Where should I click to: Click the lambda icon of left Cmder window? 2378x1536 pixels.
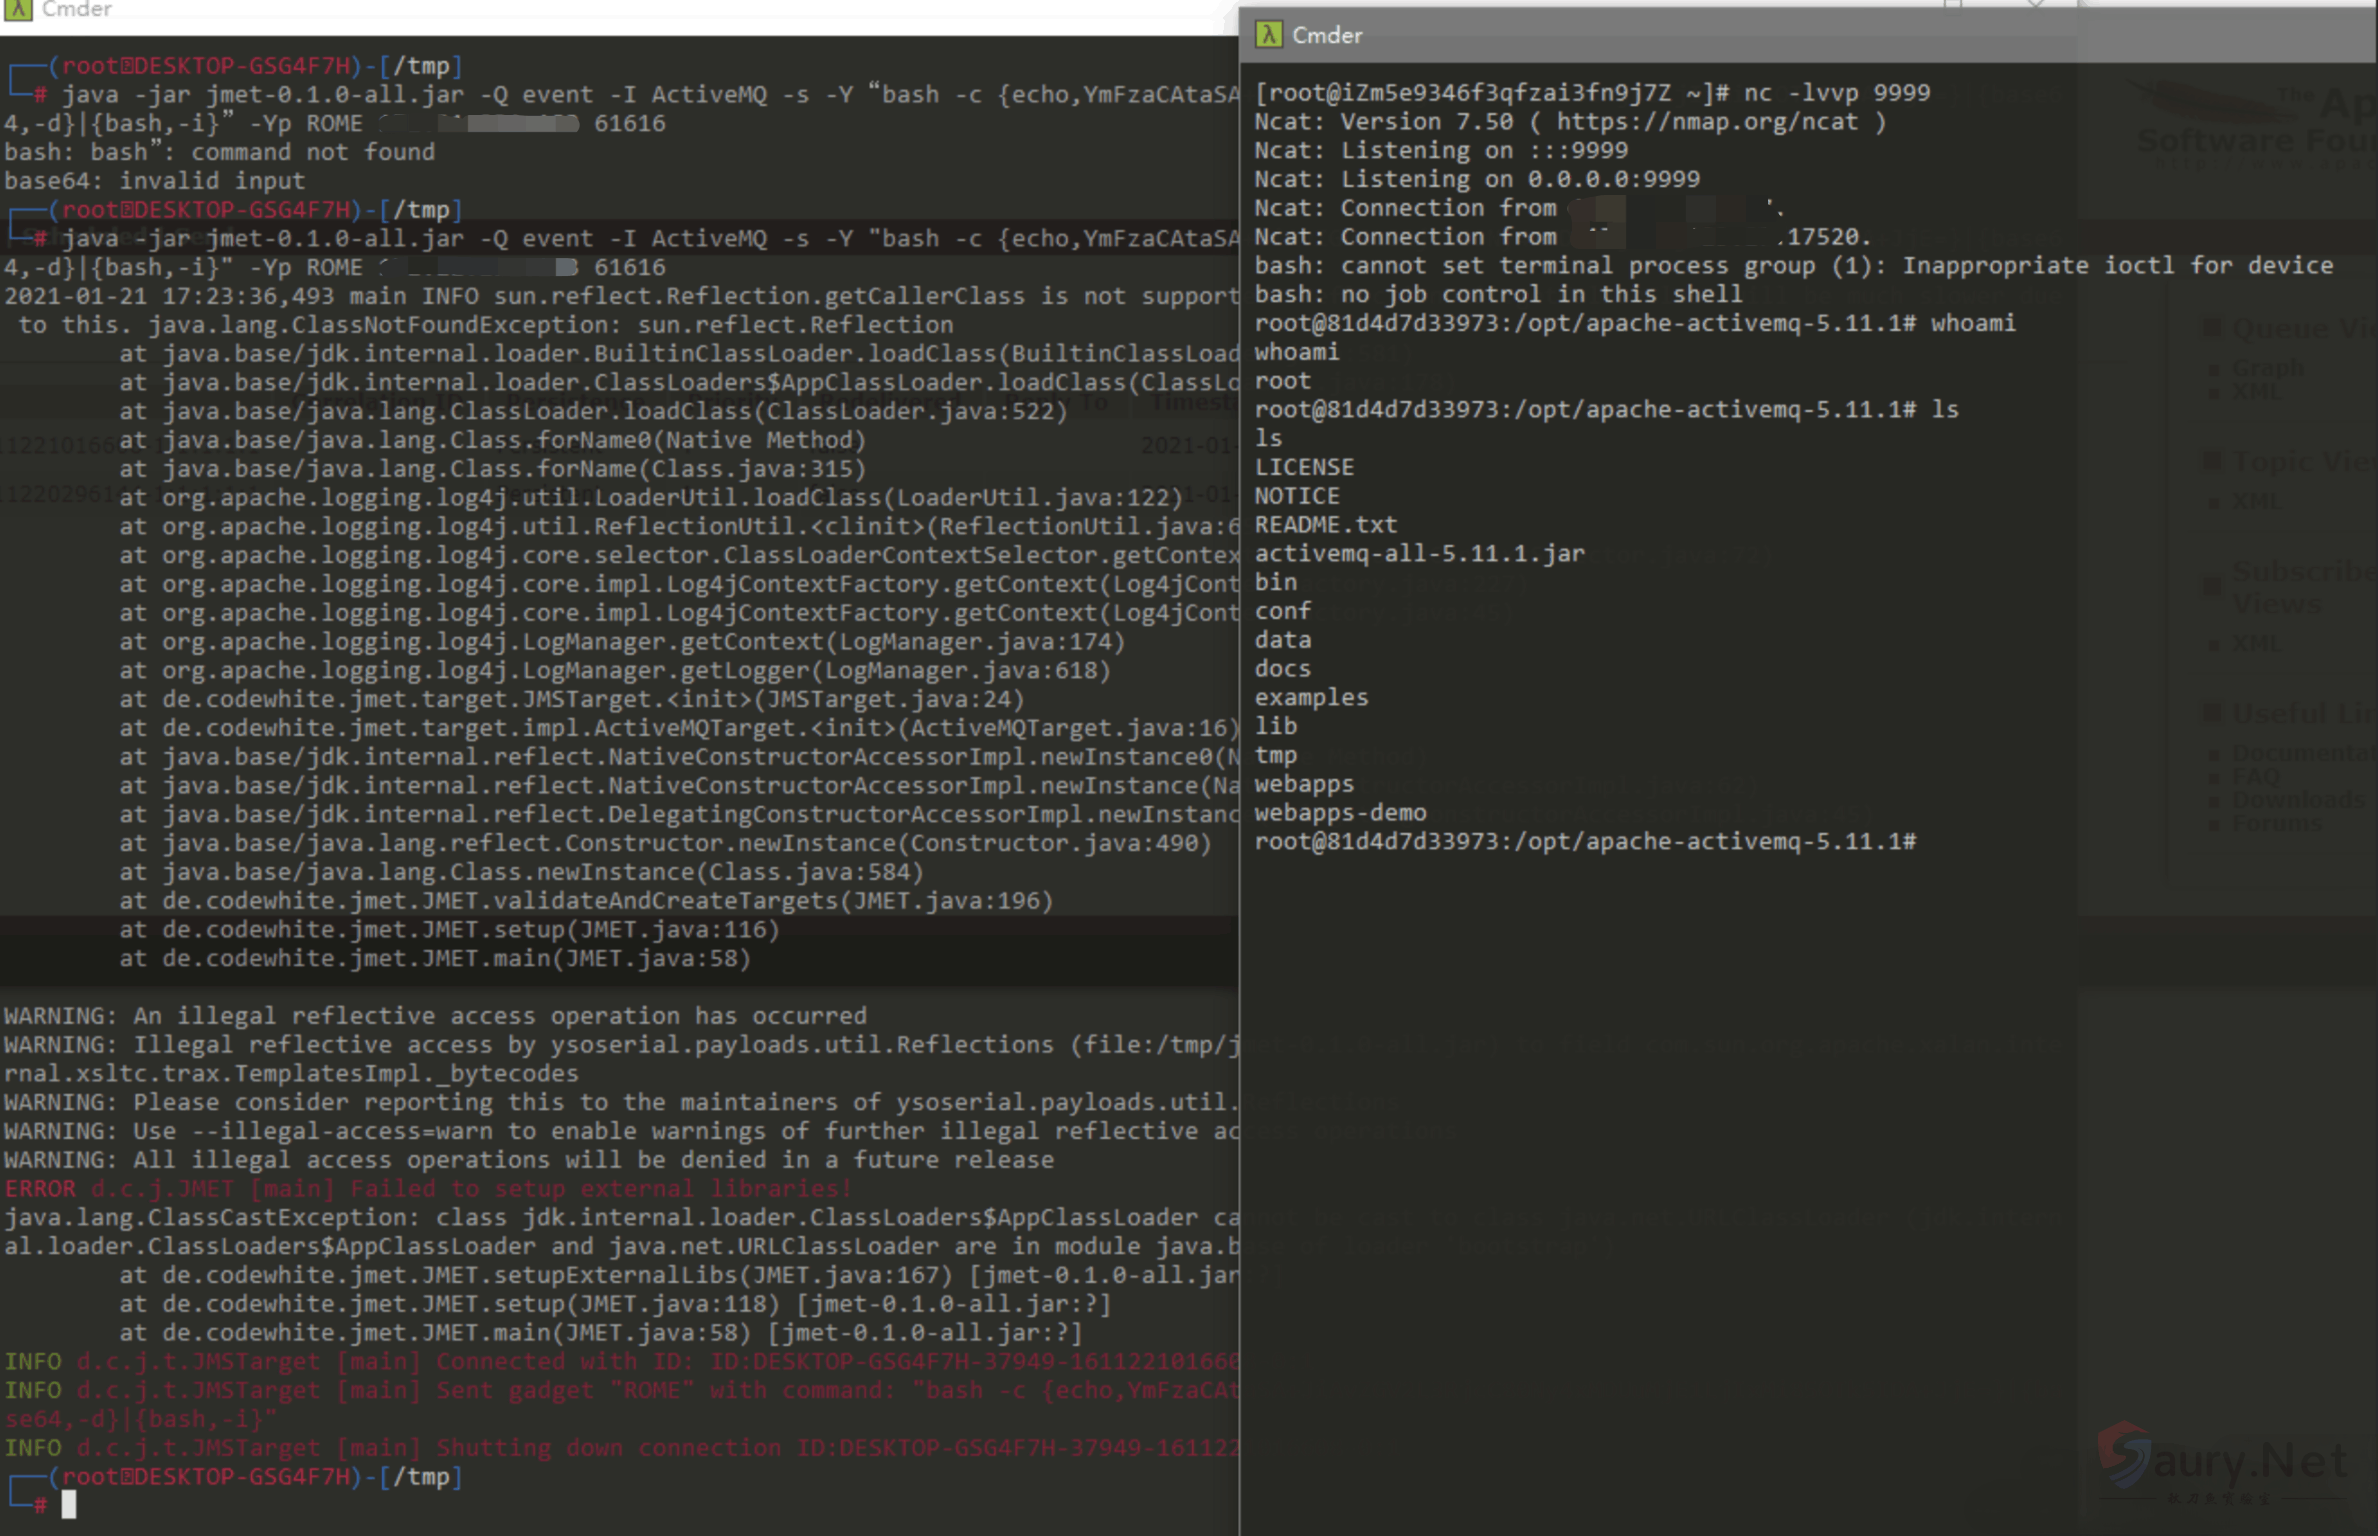pos(17,9)
